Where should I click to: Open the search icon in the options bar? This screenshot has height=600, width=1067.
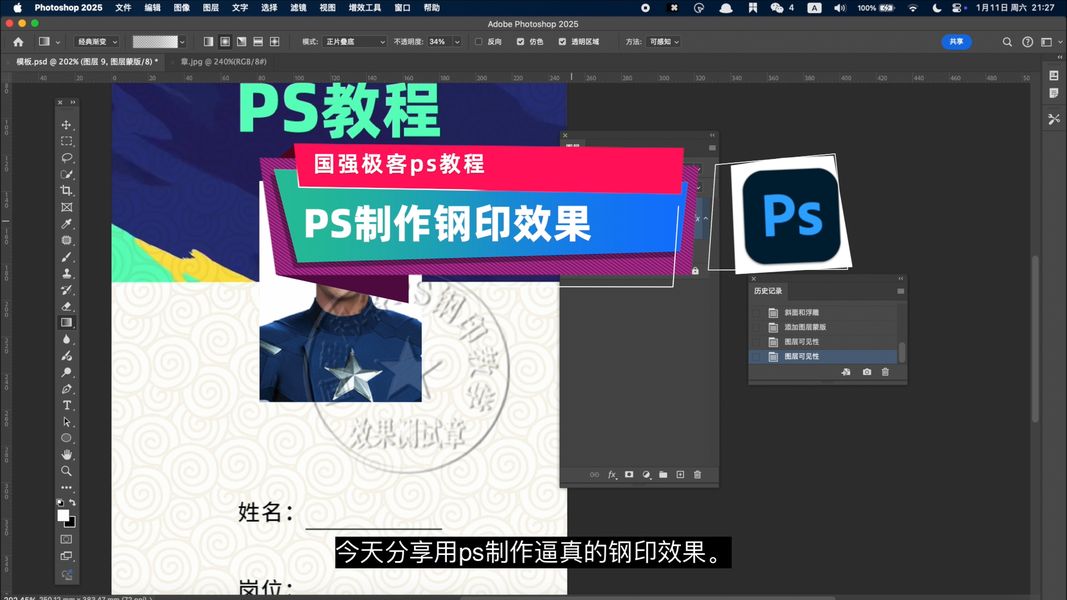tap(1007, 42)
